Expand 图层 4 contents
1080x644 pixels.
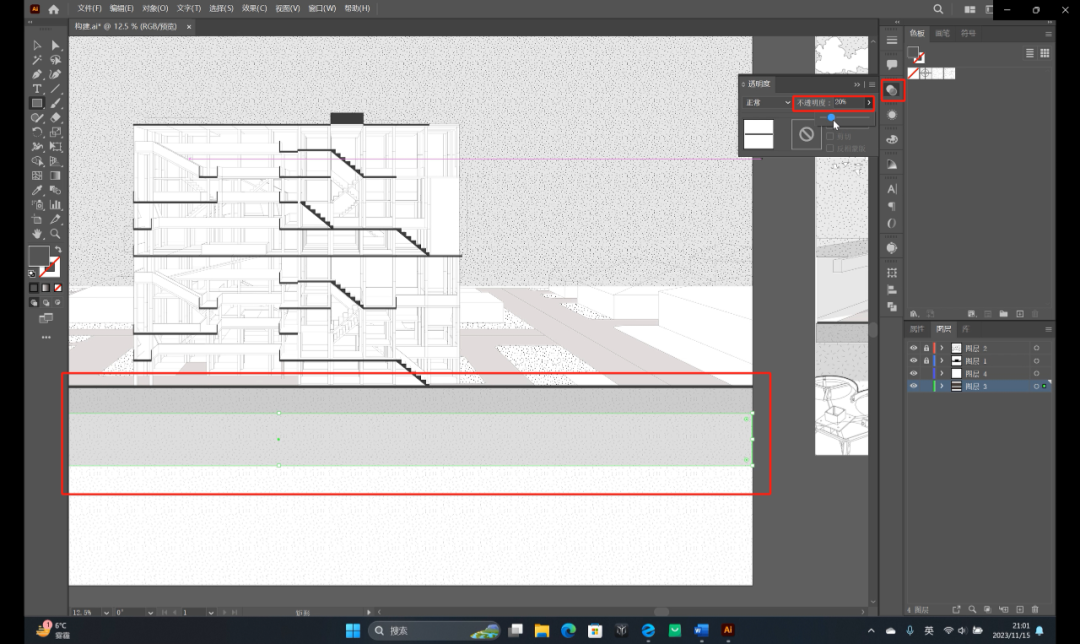(942, 373)
